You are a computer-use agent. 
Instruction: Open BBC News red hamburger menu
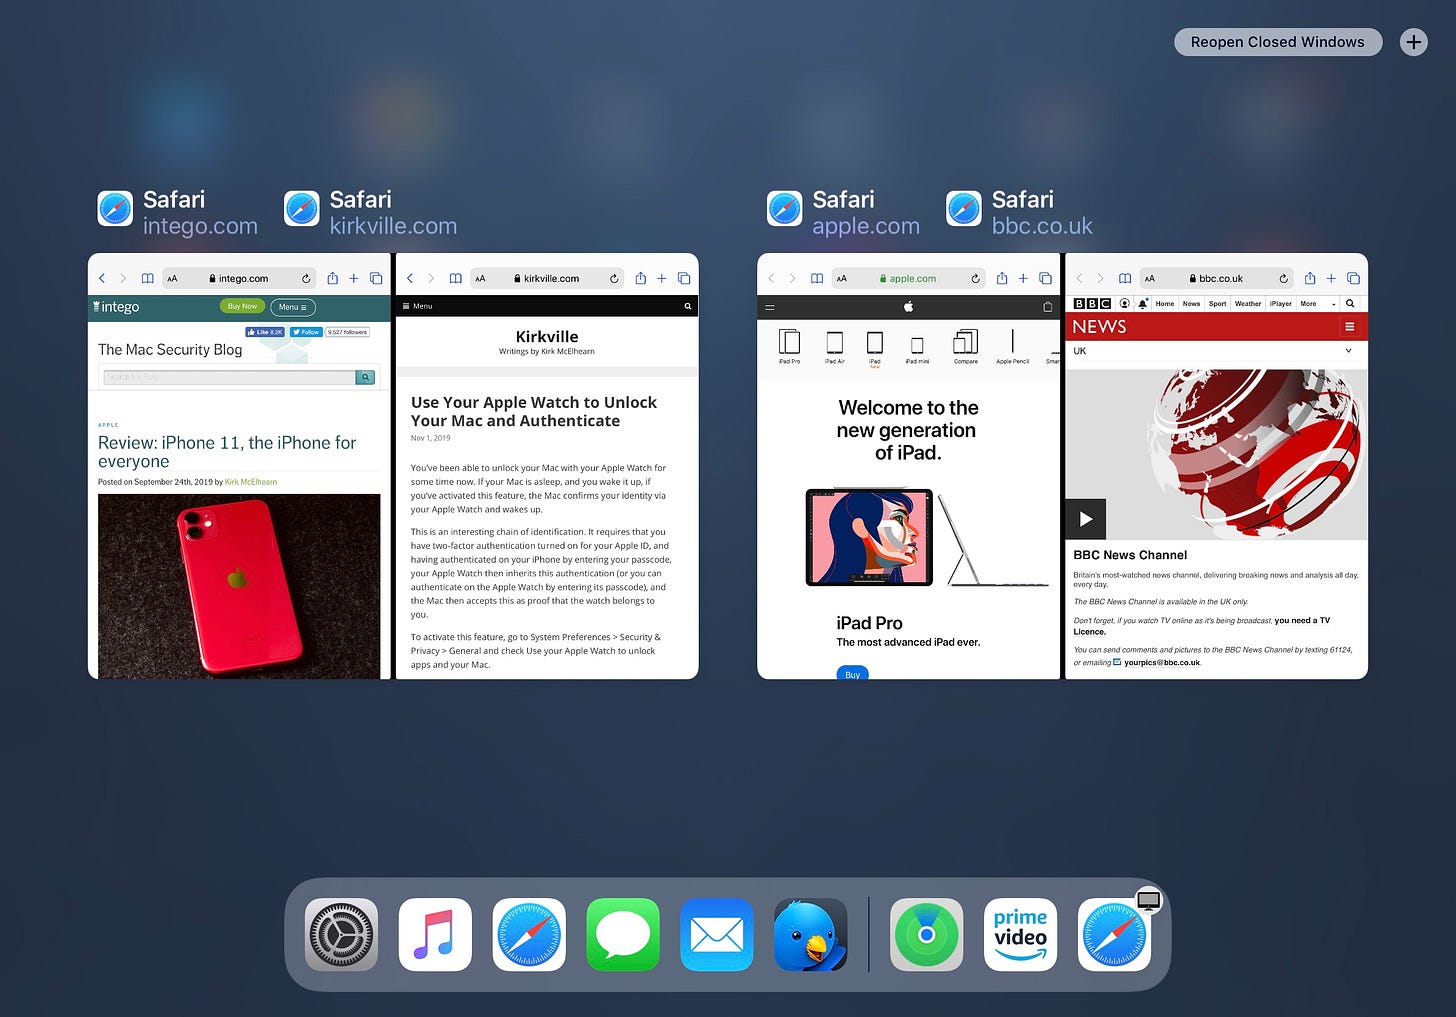(1350, 327)
